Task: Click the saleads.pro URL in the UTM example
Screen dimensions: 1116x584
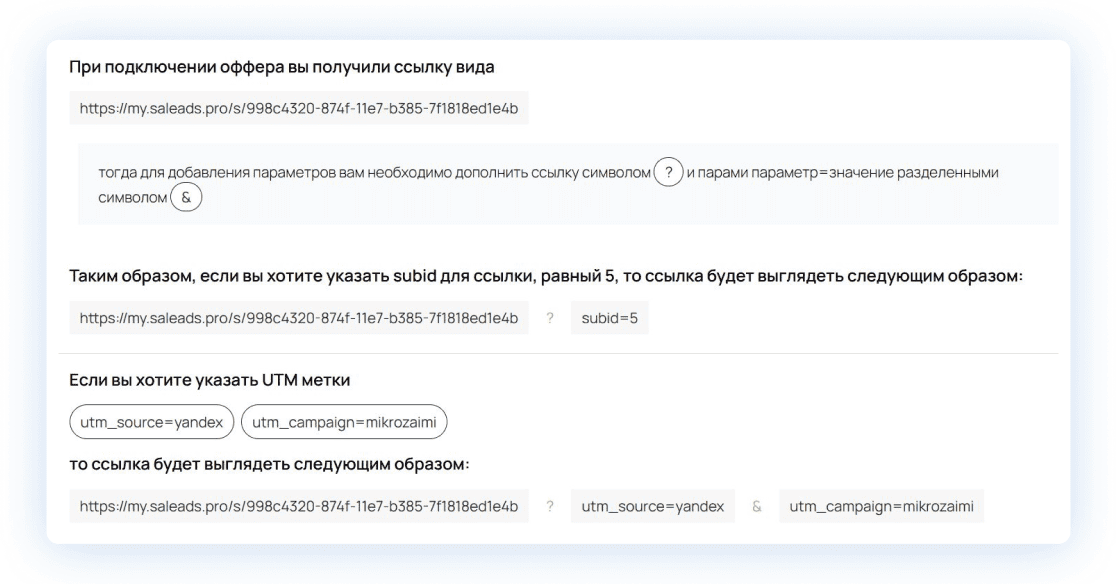Action: click(x=298, y=507)
